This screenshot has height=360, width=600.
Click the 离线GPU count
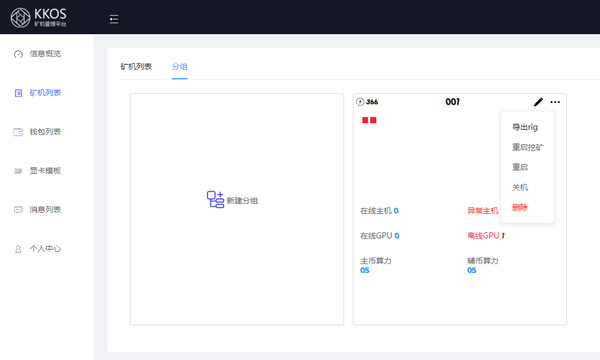click(x=503, y=236)
